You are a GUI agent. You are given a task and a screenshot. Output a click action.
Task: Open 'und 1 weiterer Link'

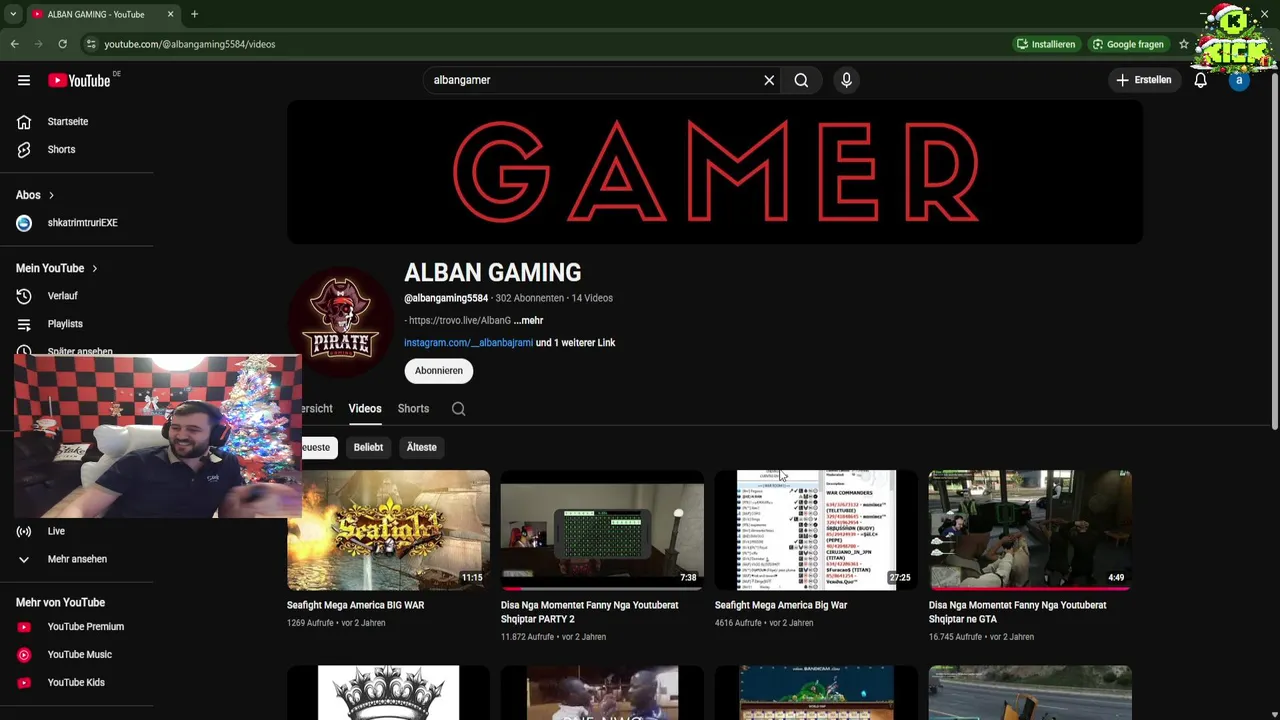coord(576,343)
